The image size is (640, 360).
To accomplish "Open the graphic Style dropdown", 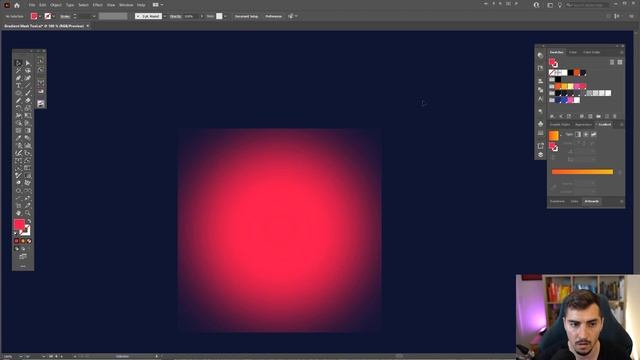I will (225, 16).
